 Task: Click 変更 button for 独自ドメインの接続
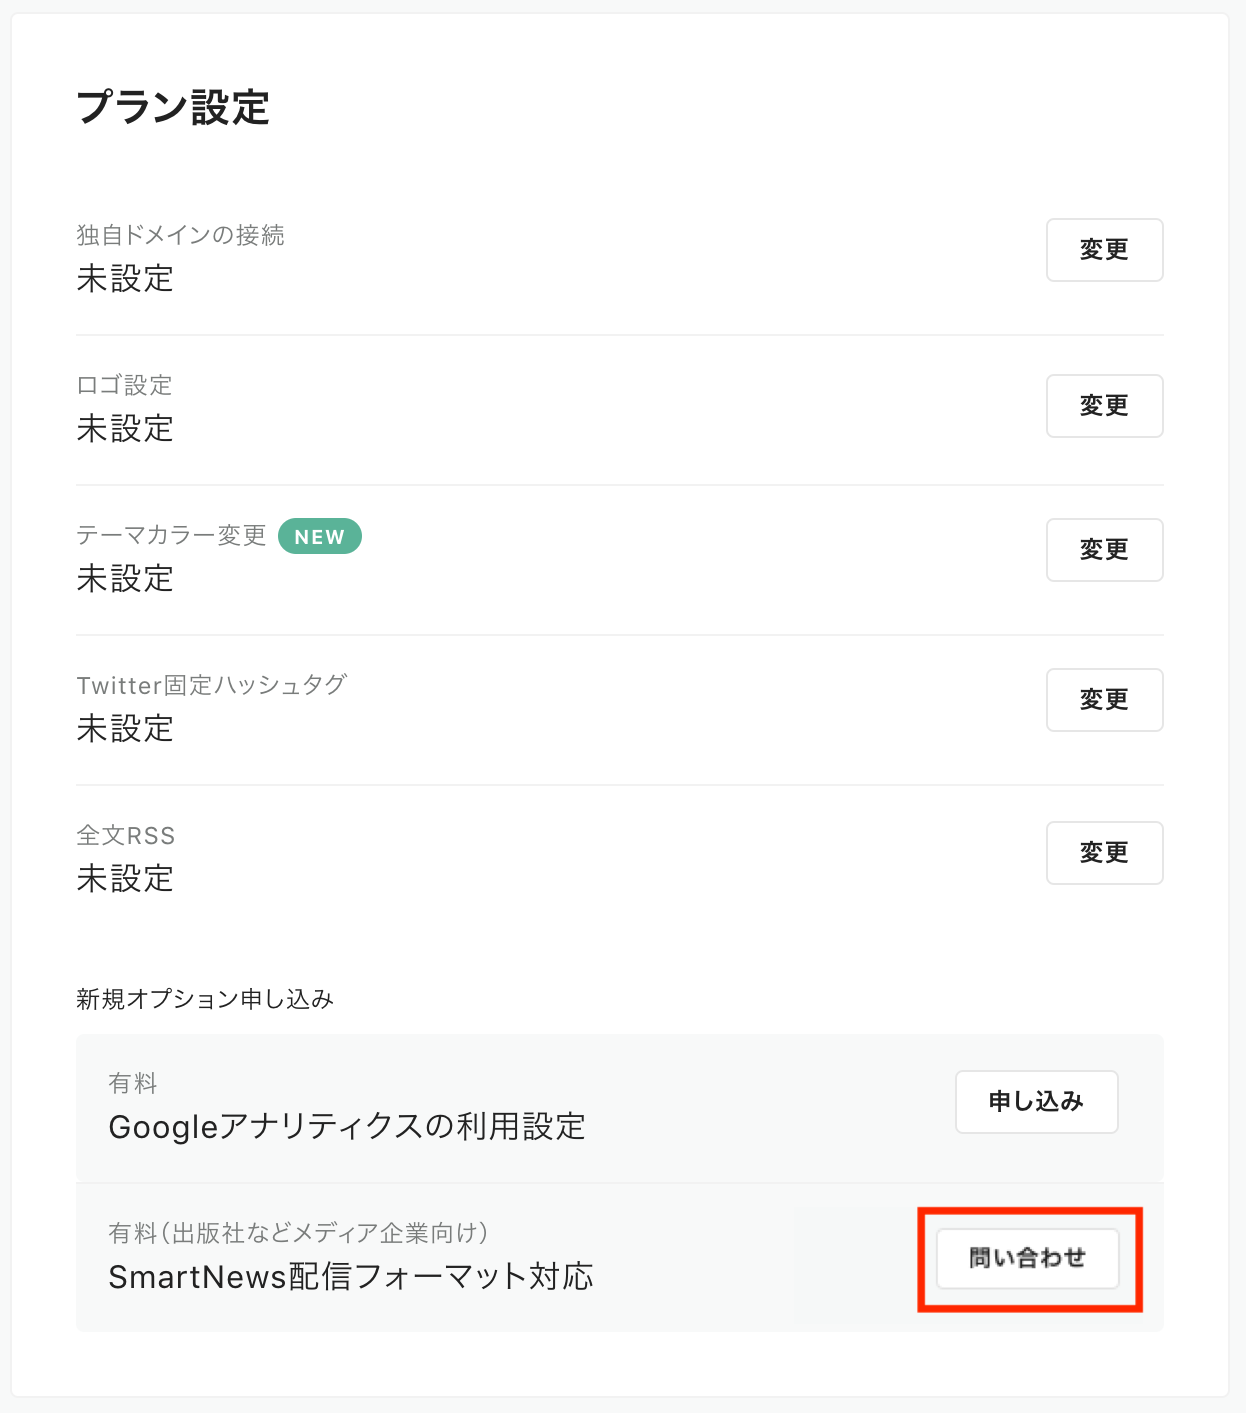click(1104, 250)
